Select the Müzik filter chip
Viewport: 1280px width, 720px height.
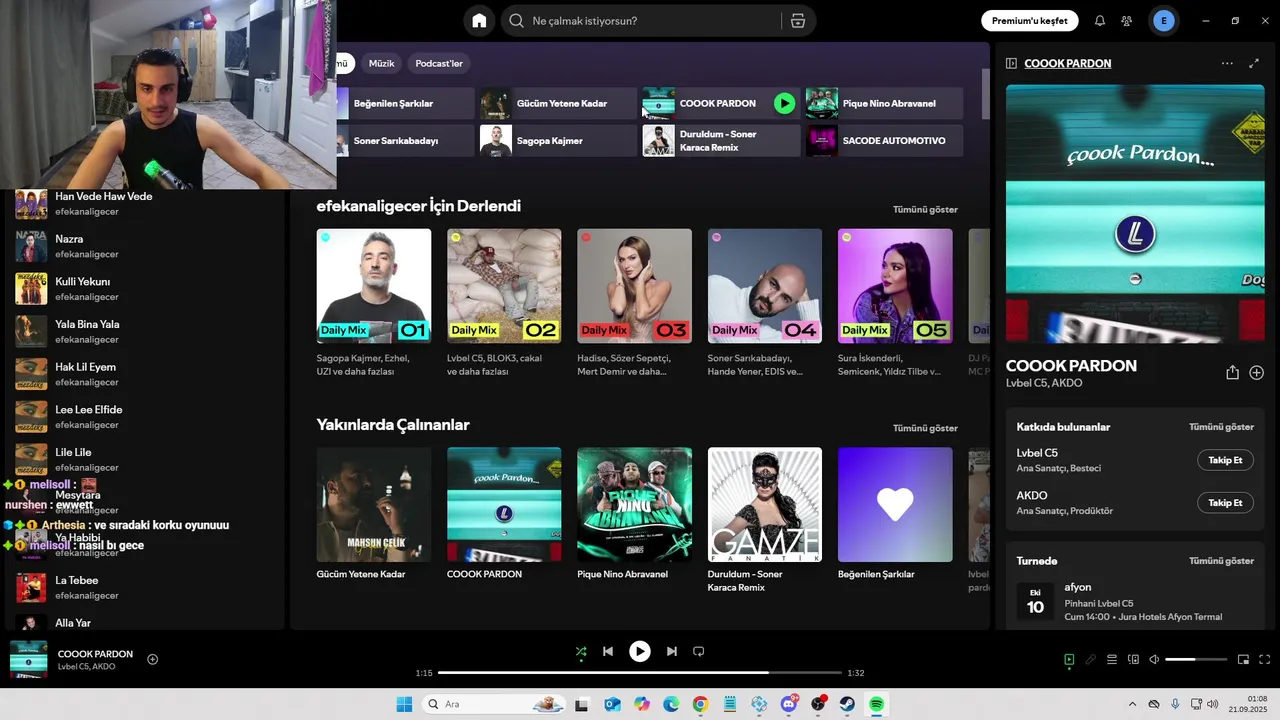[x=381, y=63]
